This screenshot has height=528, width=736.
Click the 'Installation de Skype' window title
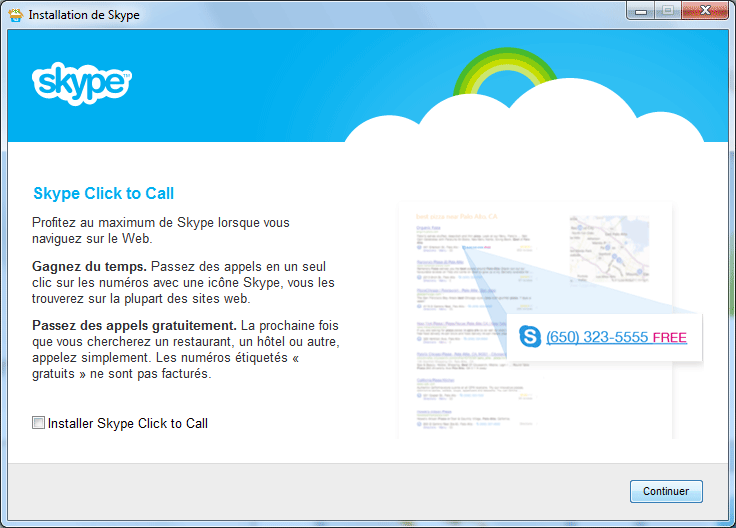click(84, 15)
